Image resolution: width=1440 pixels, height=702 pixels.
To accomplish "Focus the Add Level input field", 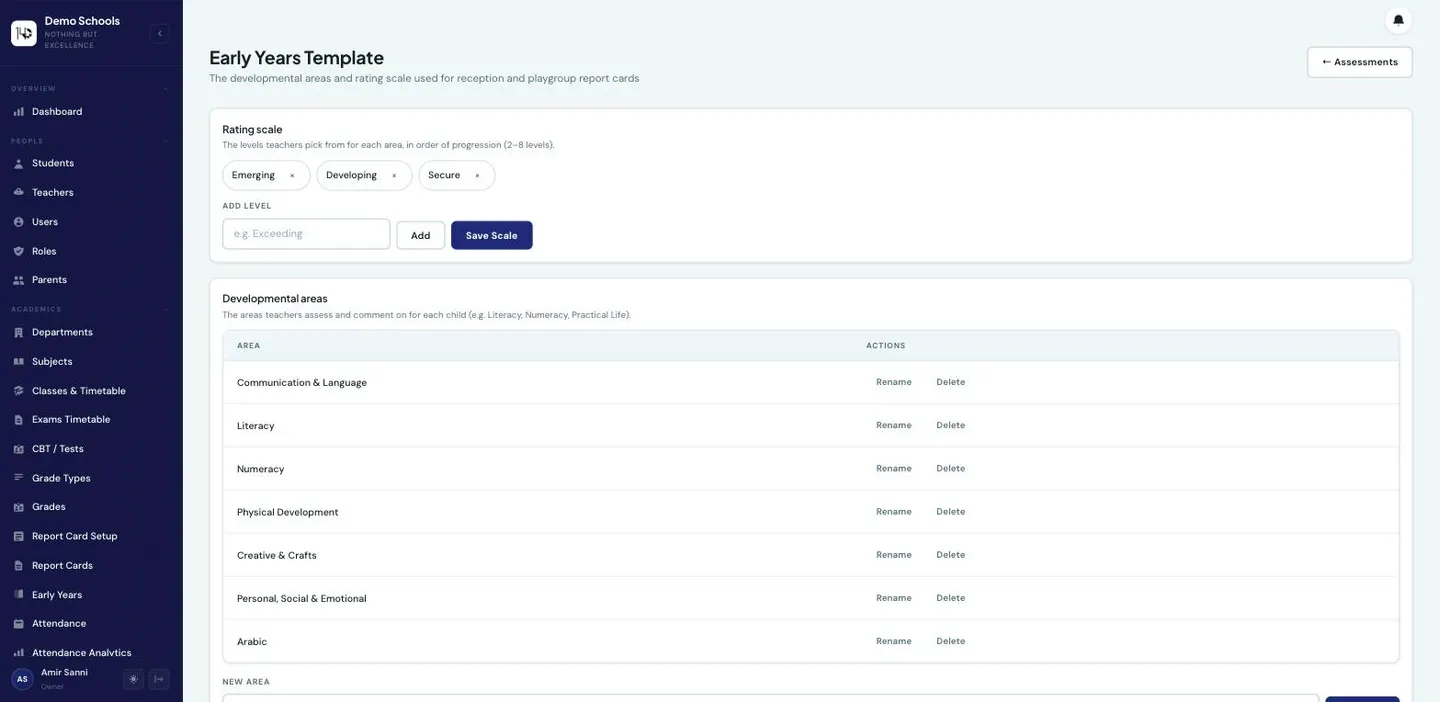I will click(306, 234).
